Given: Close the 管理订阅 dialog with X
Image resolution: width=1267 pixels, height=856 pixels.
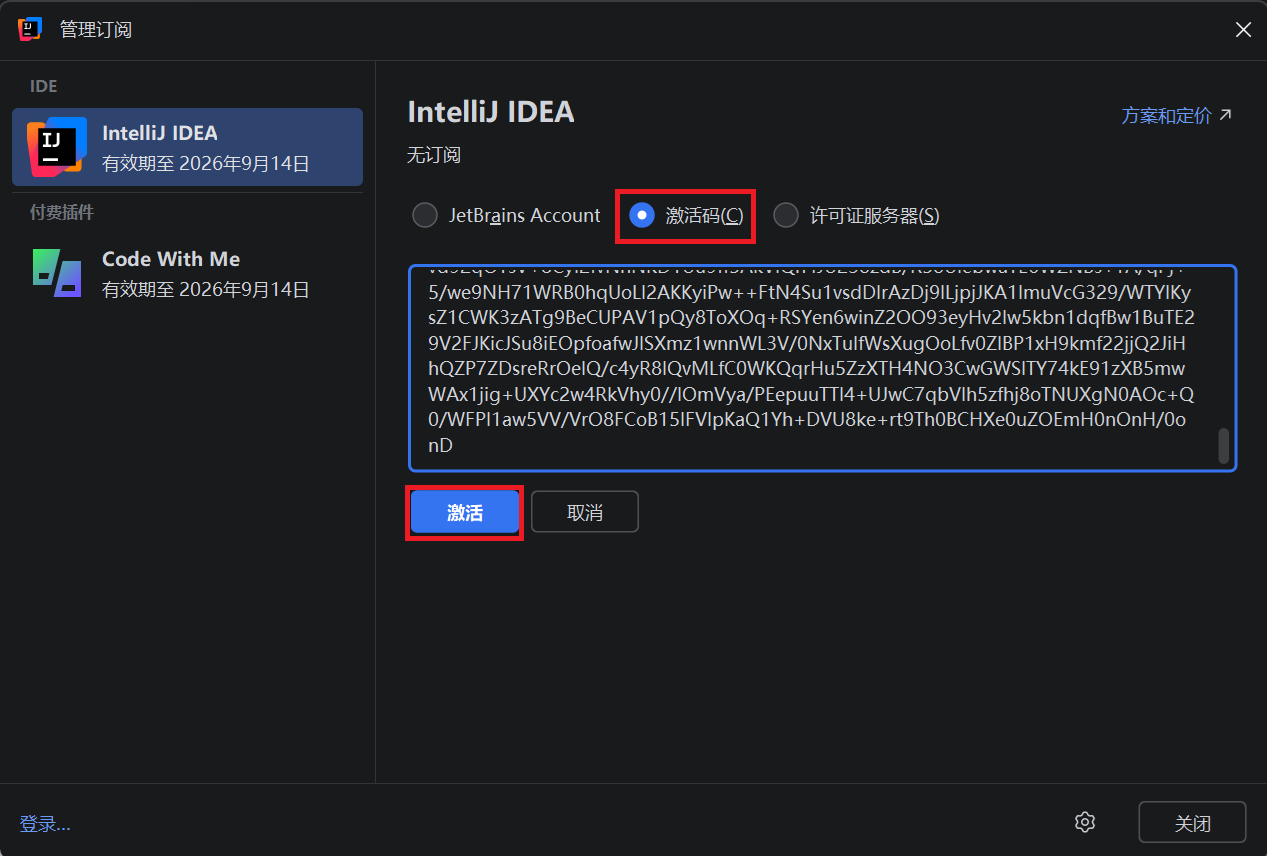Looking at the screenshot, I should click(1243, 30).
